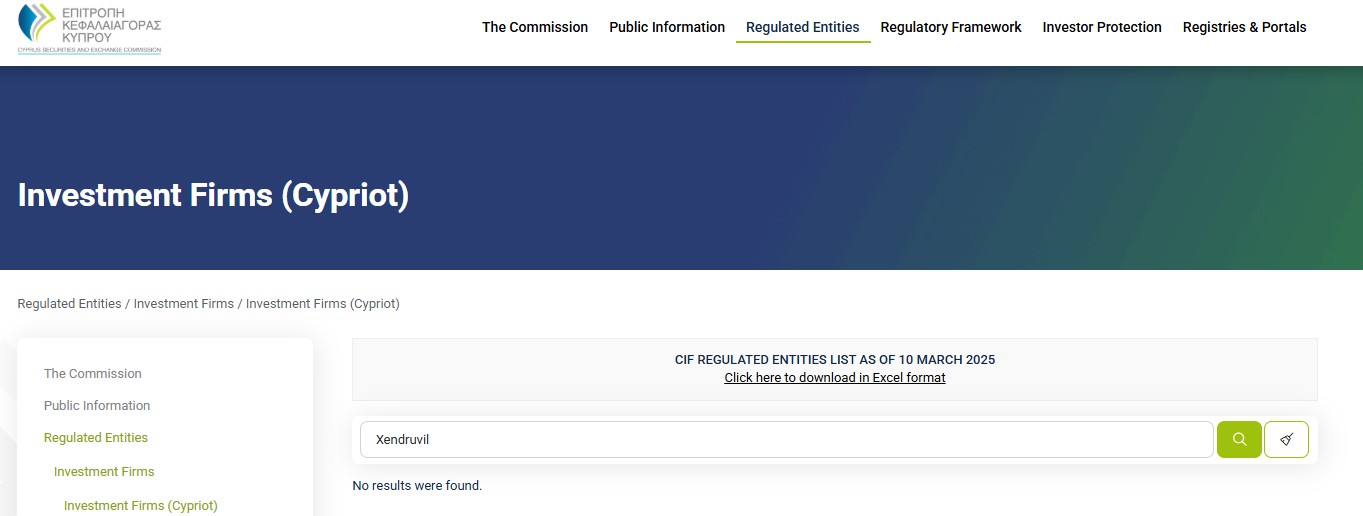Open the Registries & Portals menu
Screen dimensions: 1363x516
coord(1244,27)
